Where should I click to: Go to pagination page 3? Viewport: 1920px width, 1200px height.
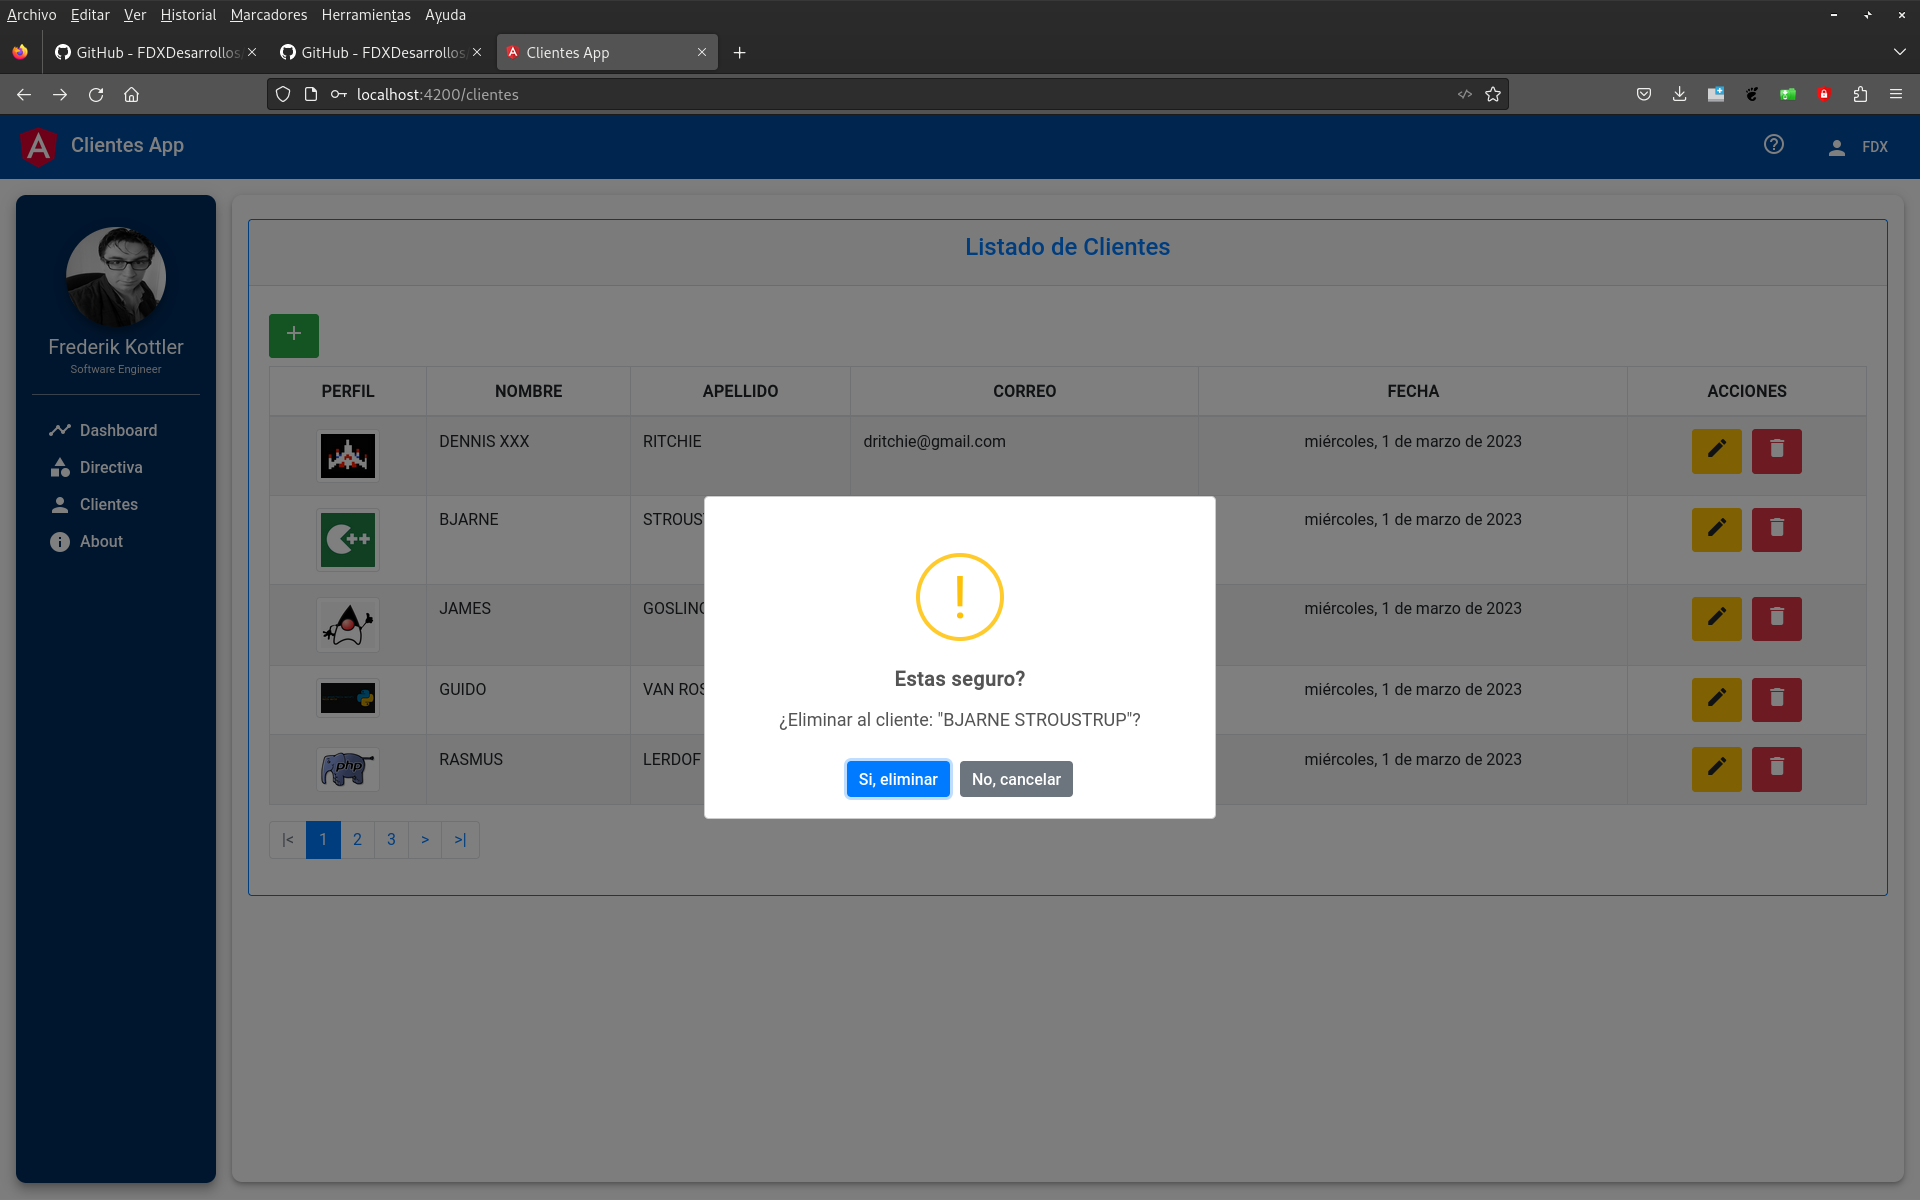pyautogui.click(x=391, y=840)
